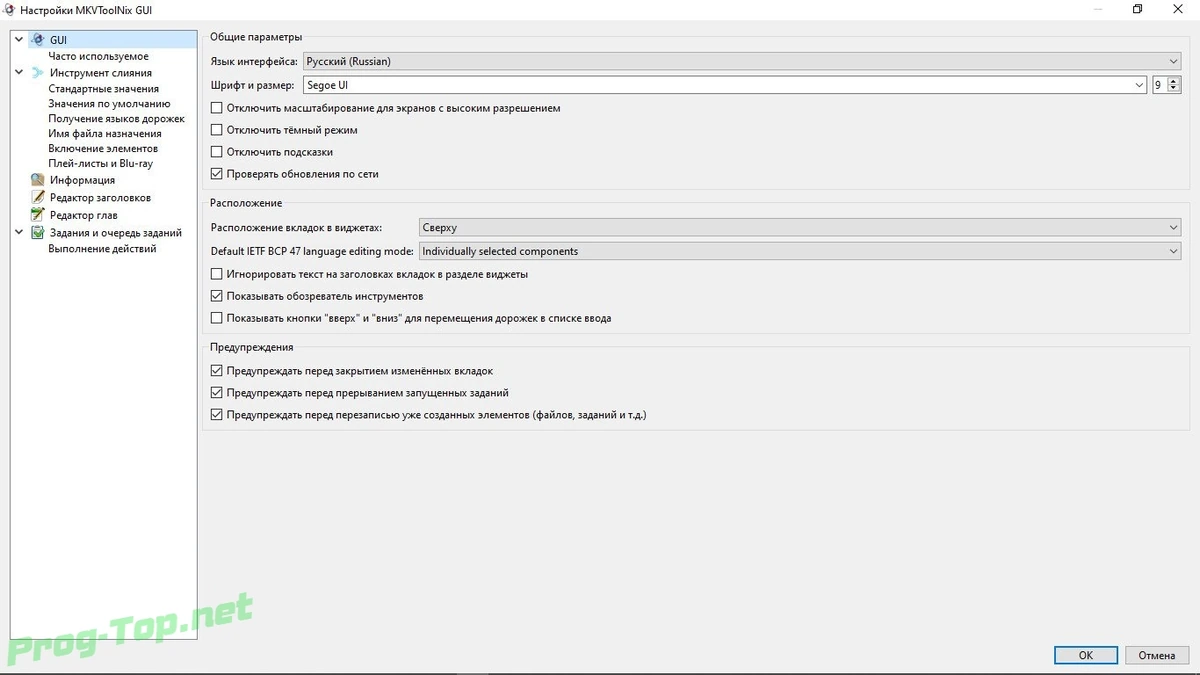Collapse the Задания и очередь заданий node

[19, 233]
